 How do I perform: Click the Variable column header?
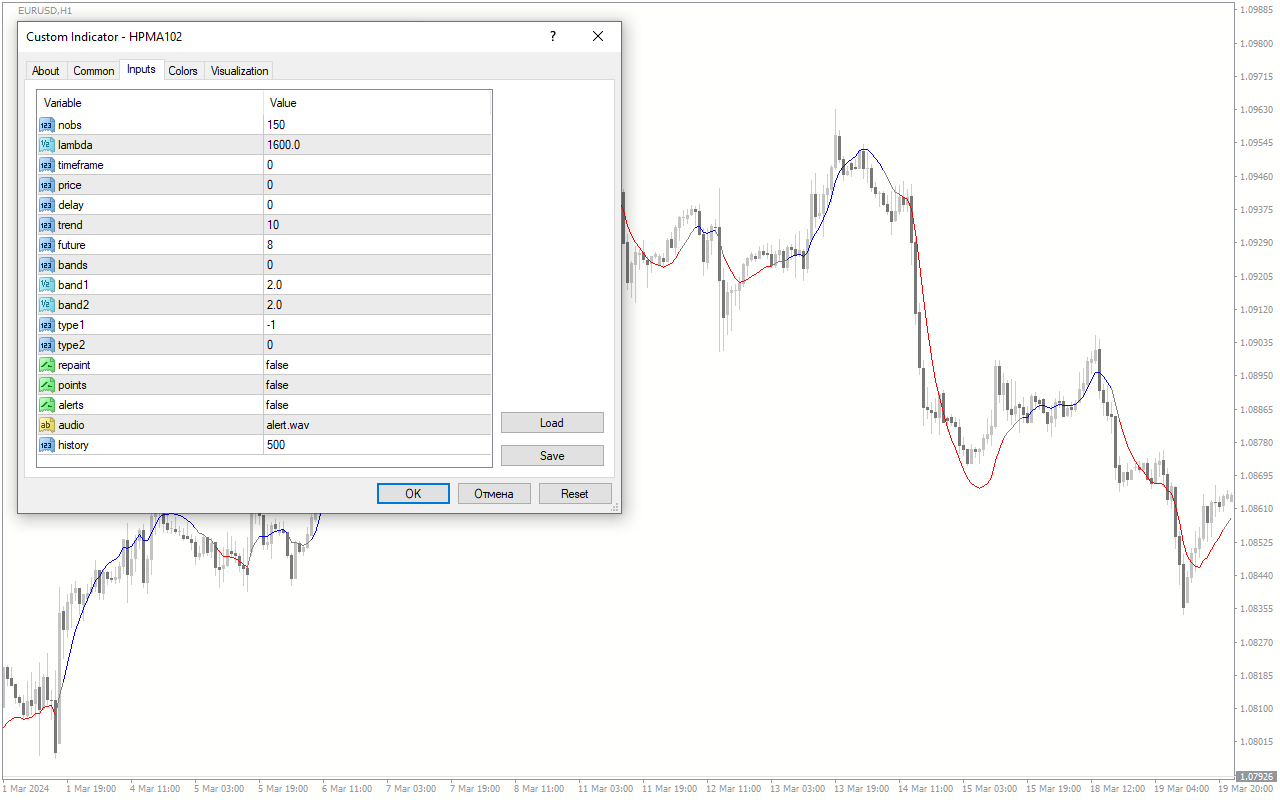150,103
